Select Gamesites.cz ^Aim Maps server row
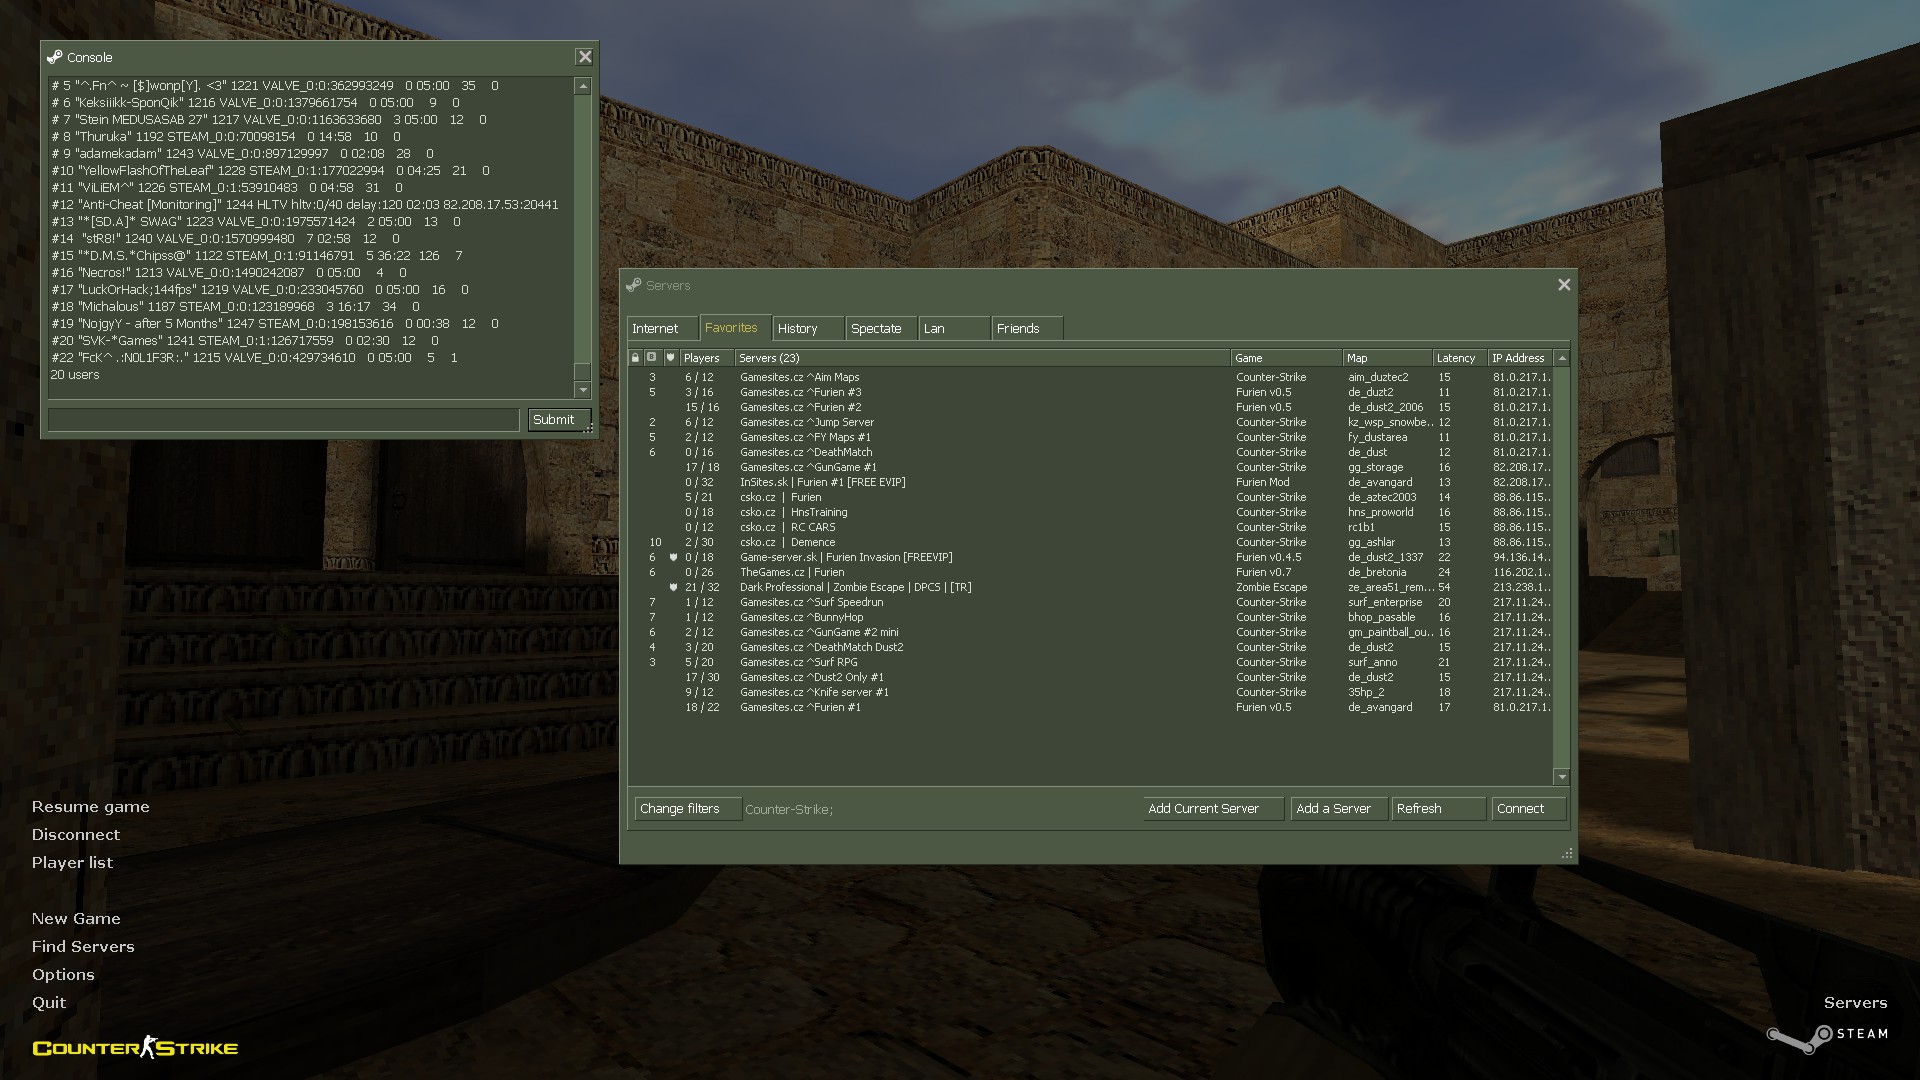The height and width of the screenshot is (1080, 1920). tap(1090, 377)
